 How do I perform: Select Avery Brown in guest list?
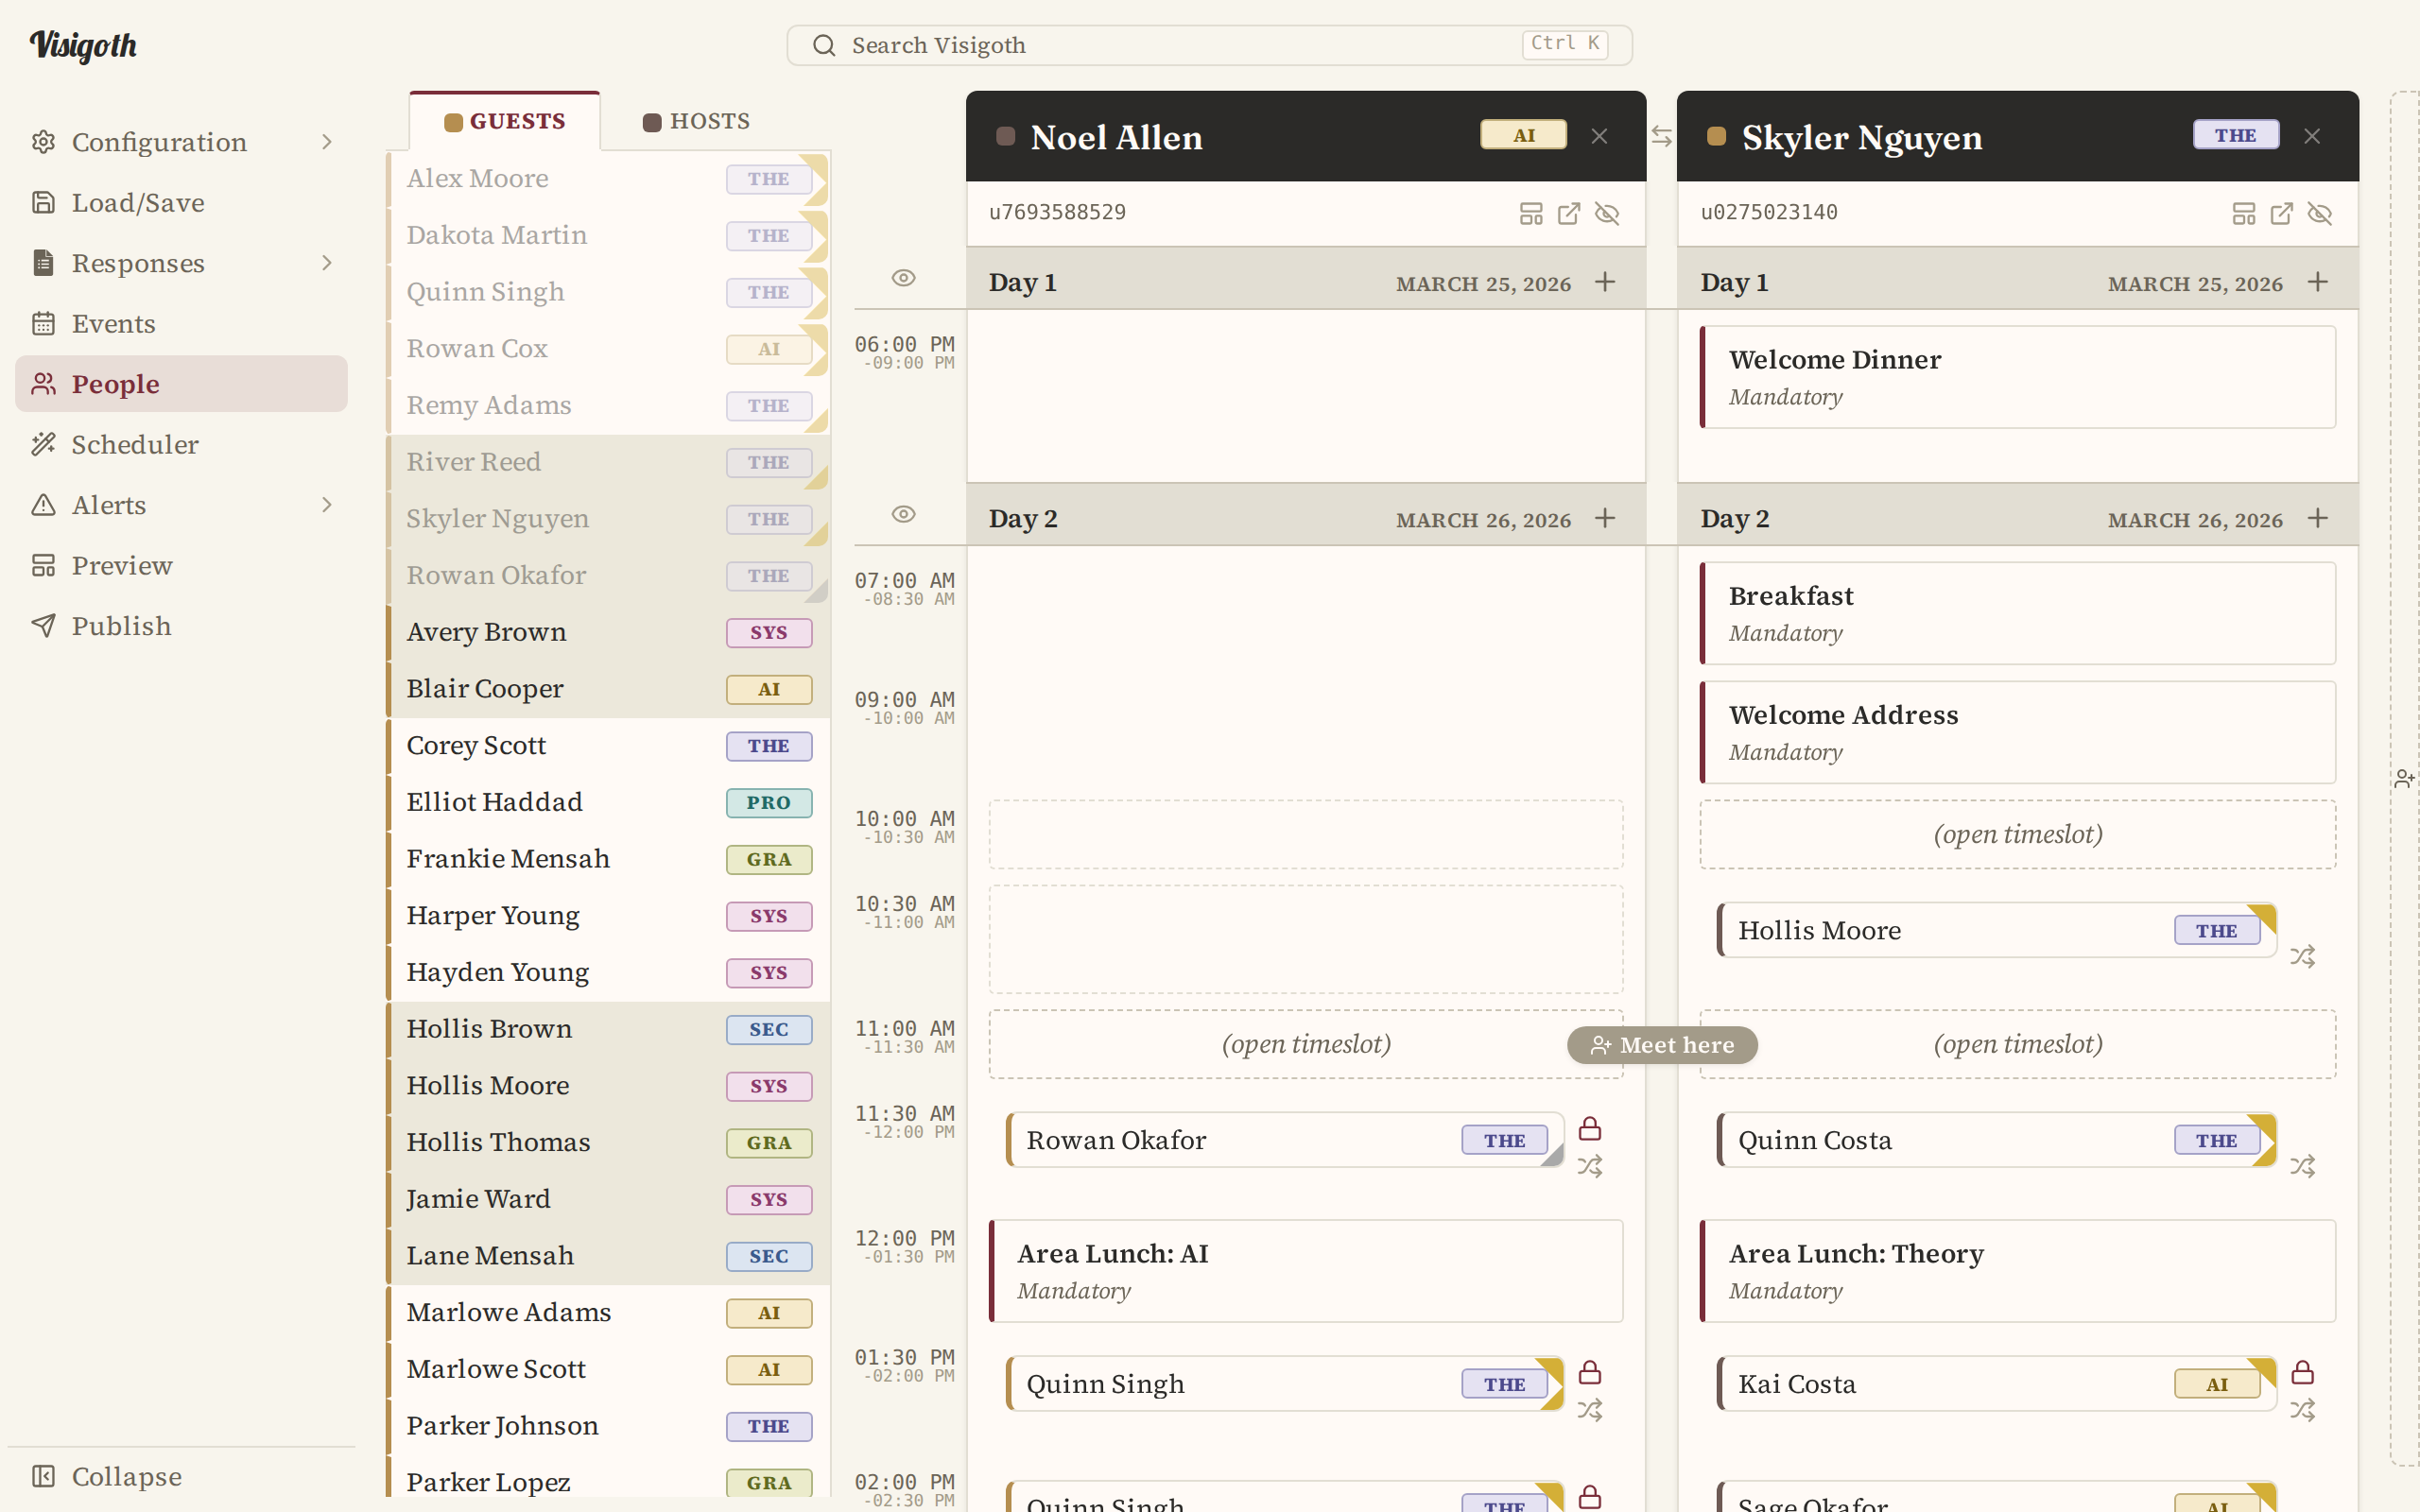click(x=609, y=632)
